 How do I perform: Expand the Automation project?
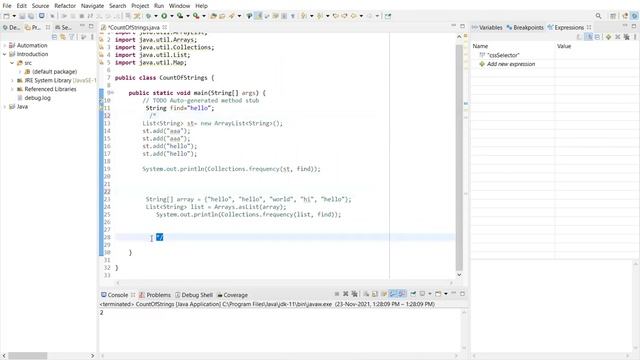click(x=4, y=46)
